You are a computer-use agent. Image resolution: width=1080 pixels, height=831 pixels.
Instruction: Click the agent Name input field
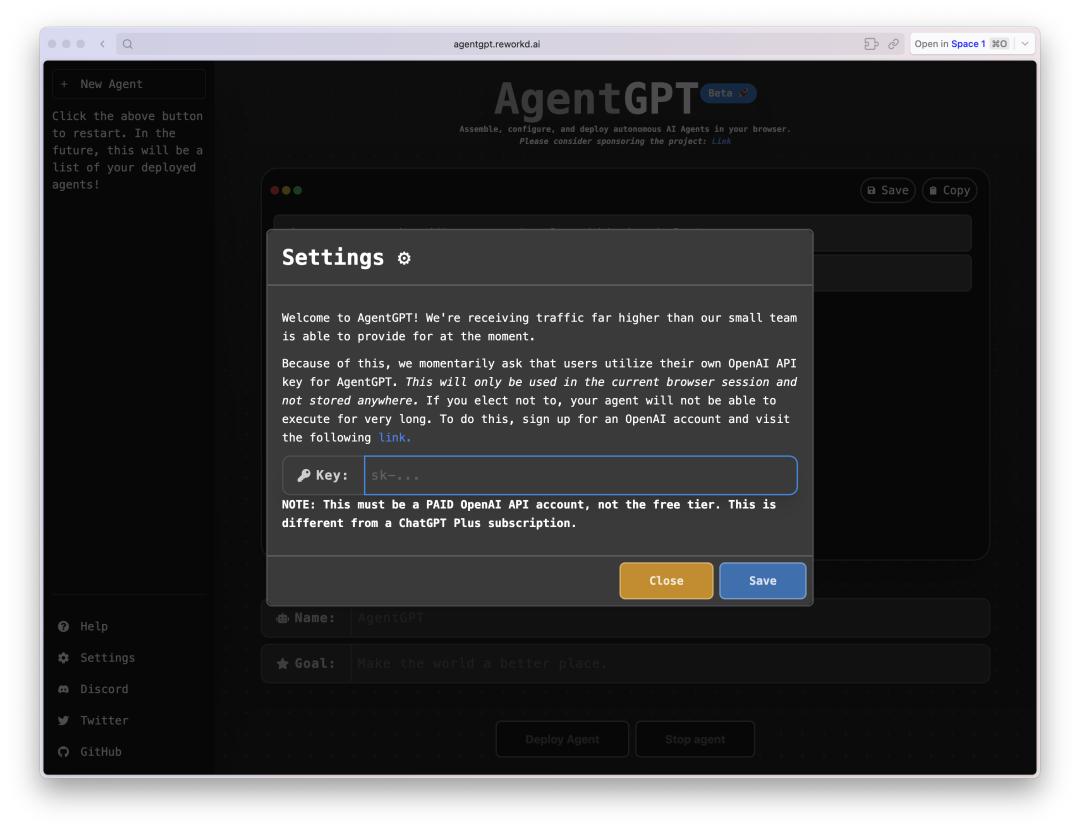click(x=670, y=617)
